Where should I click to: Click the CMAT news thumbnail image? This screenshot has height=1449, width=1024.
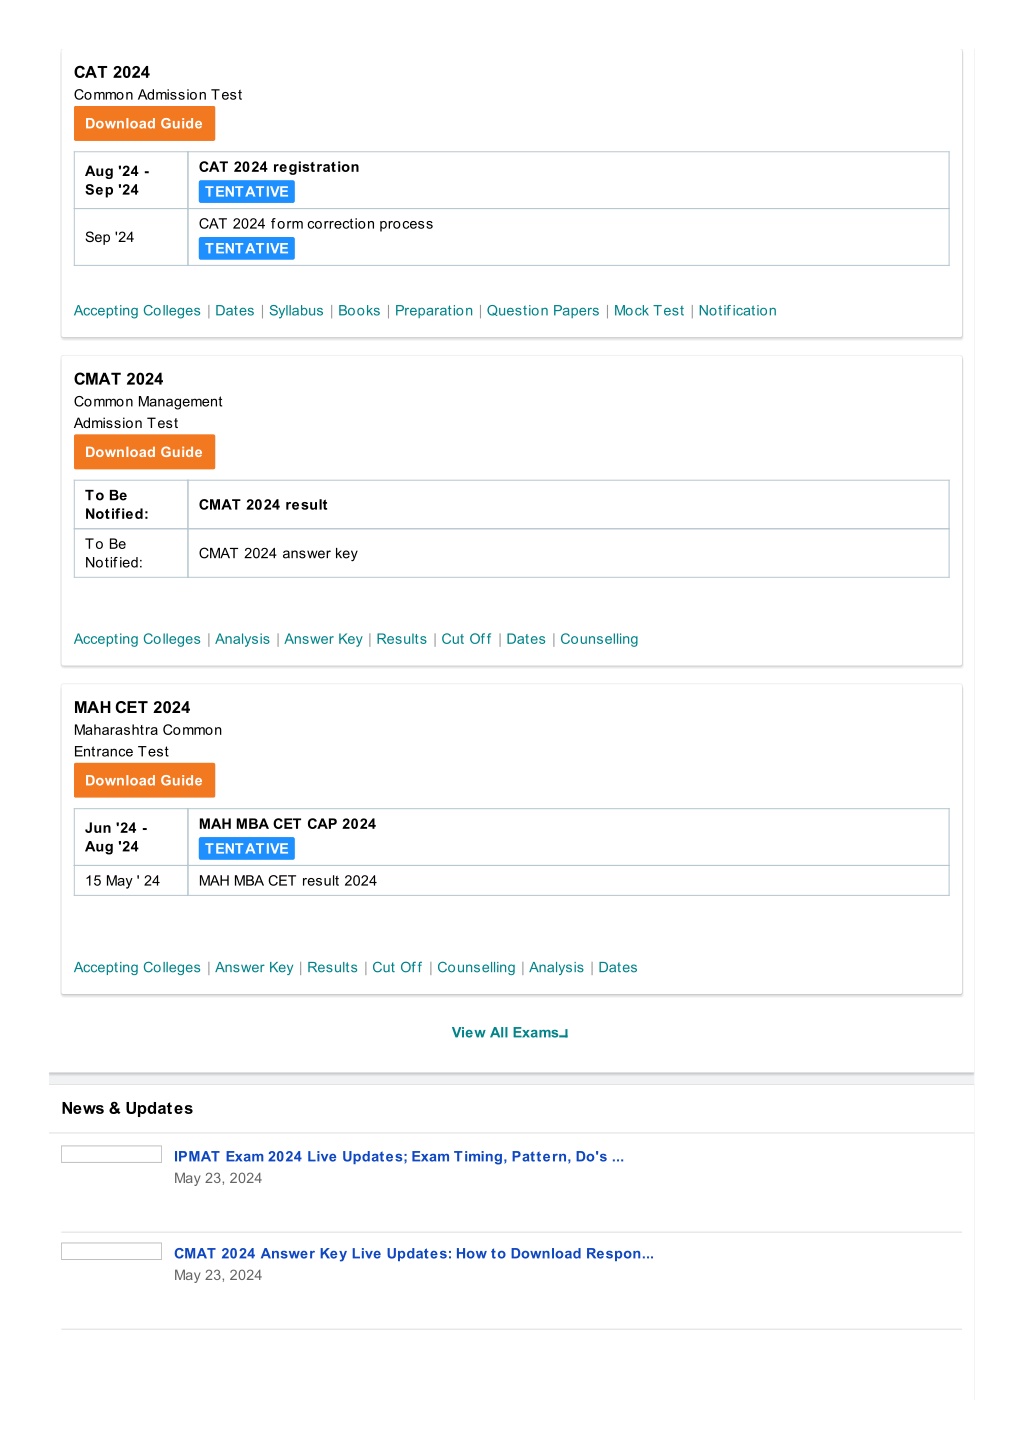(x=111, y=1251)
